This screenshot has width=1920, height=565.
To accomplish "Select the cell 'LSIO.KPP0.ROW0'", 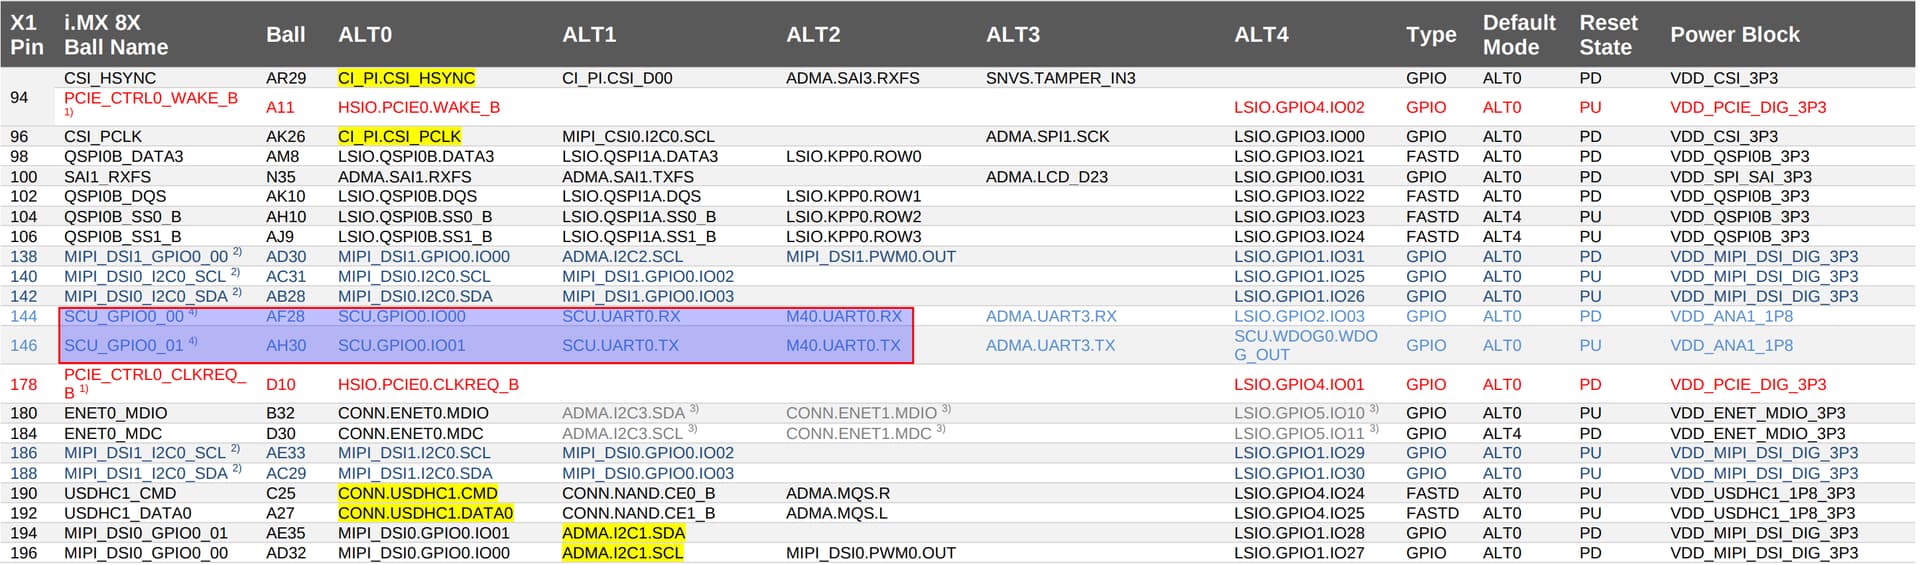I will pyautogui.click(x=853, y=156).
